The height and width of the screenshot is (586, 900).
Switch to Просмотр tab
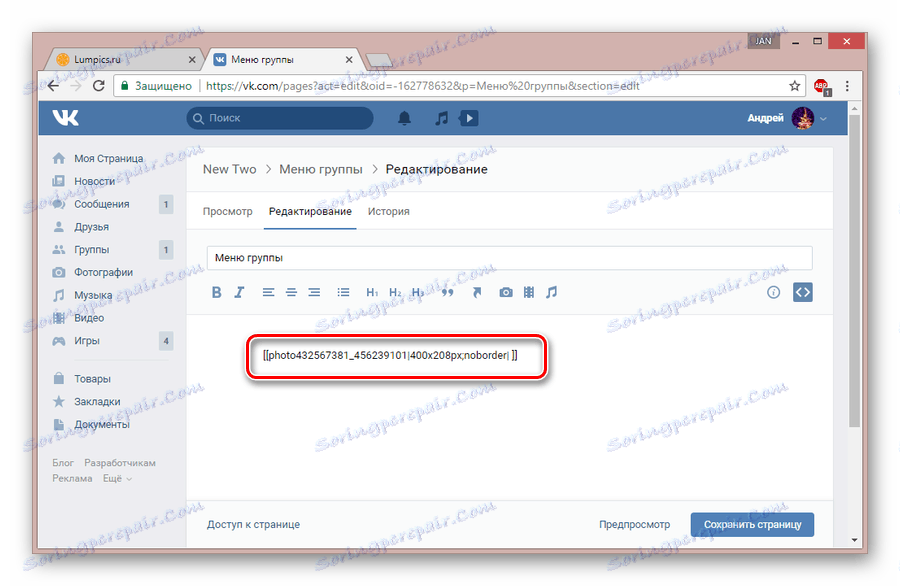click(x=227, y=211)
